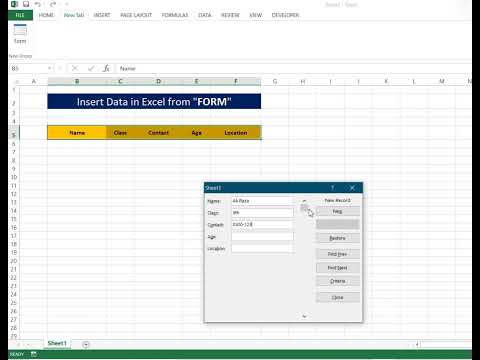Switch to the HOME tab
The image size is (480, 360).
pyautogui.click(x=46, y=15)
